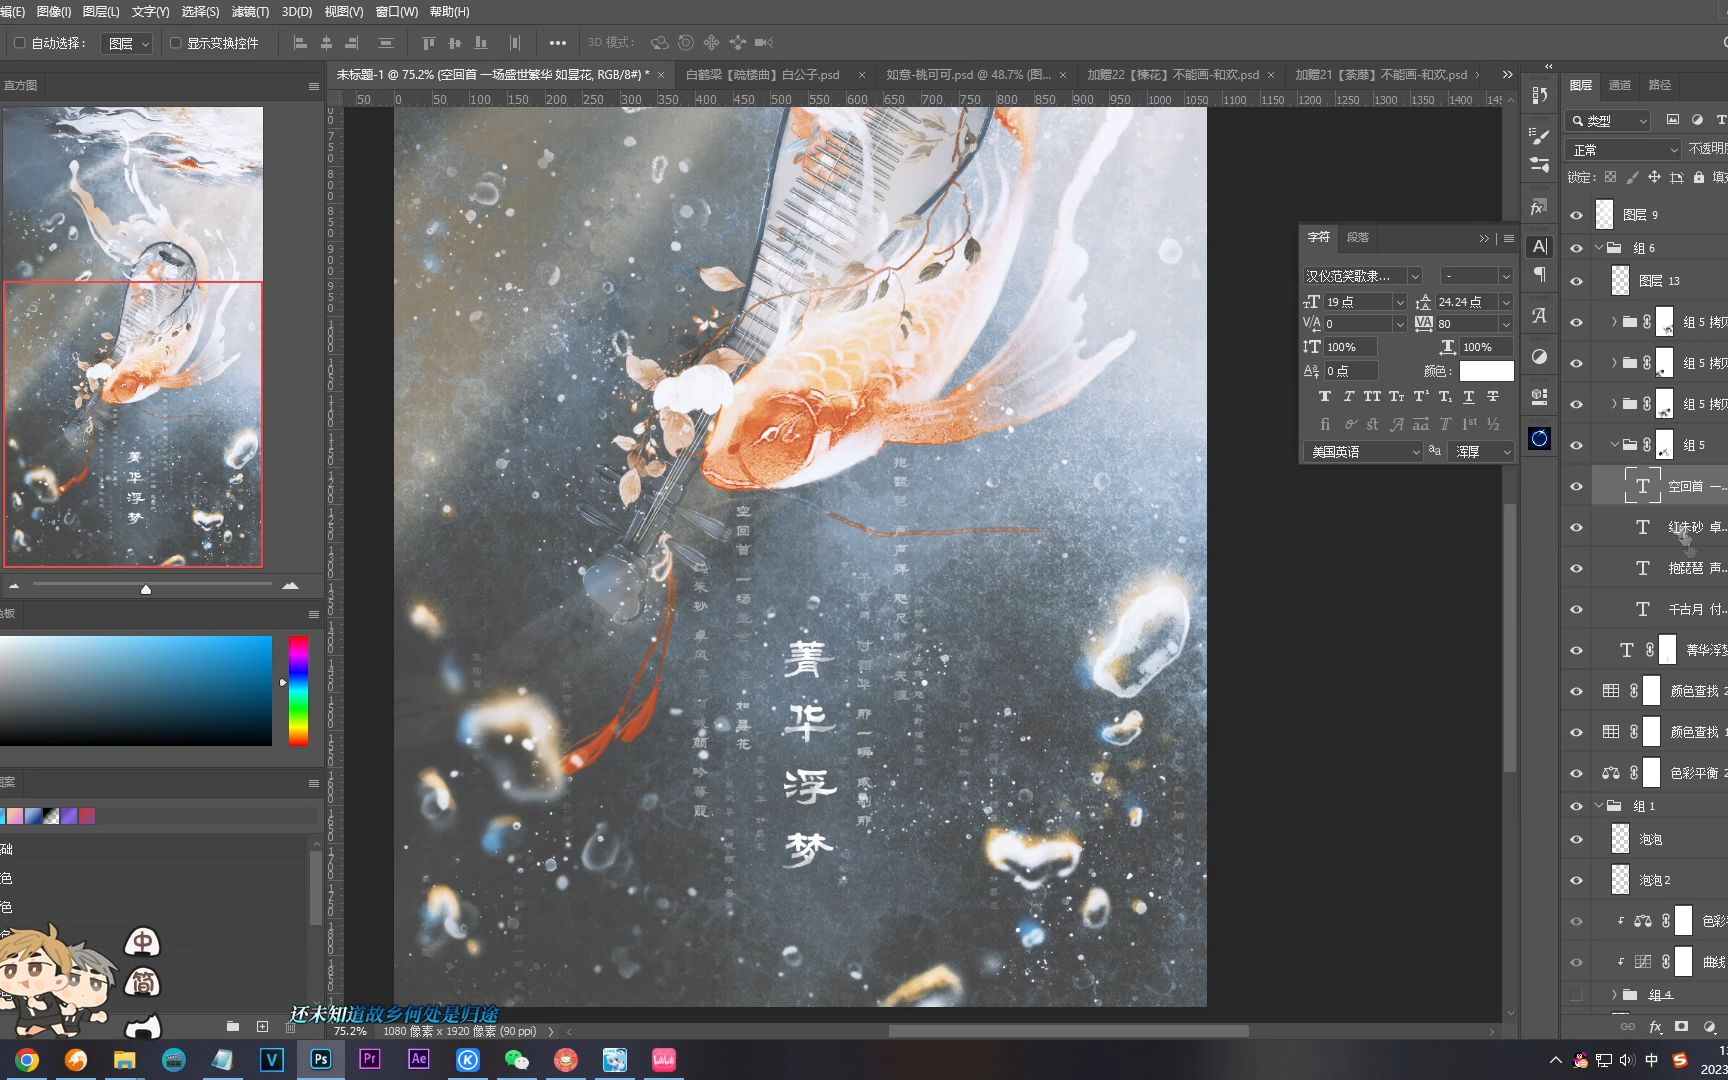Apply Strikethrough in Character panel
This screenshot has height=1080, width=1728.
(x=1493, y=397)
